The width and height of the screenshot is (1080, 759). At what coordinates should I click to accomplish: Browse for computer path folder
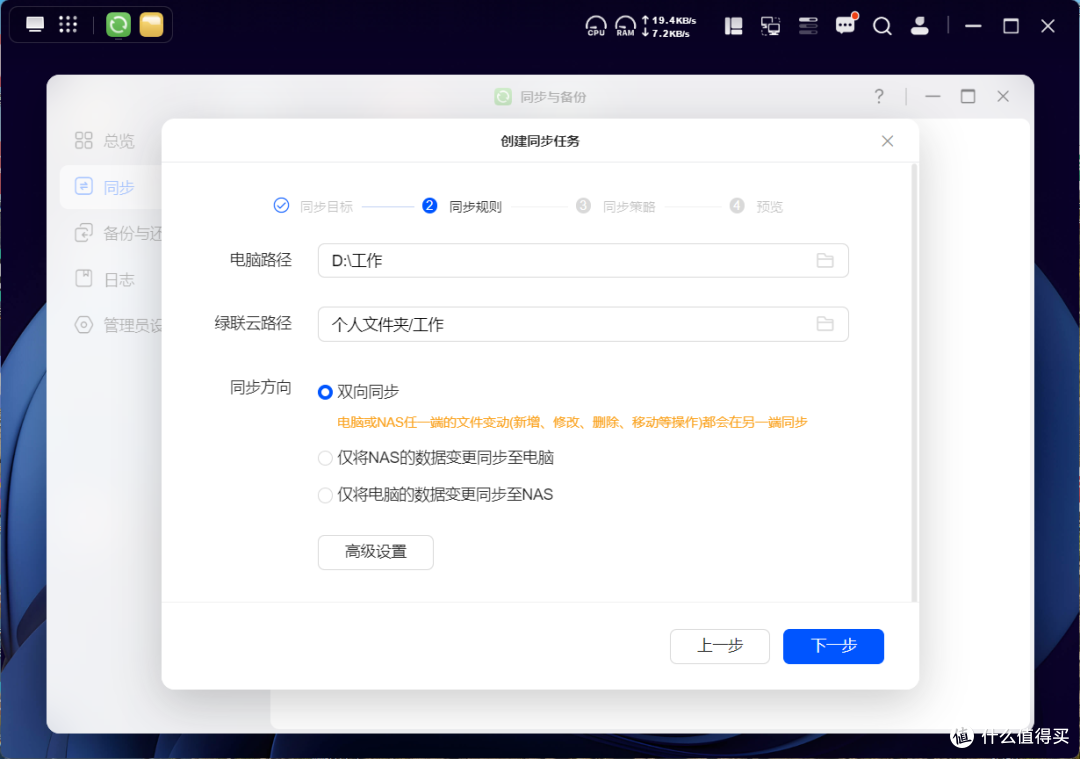pos(825,260)
